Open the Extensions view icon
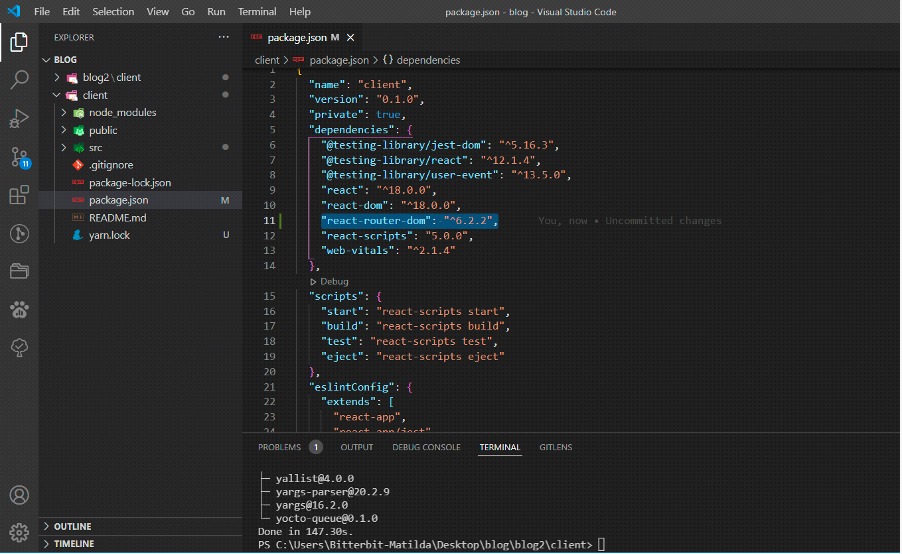902x554 pixels. point(19,195)
